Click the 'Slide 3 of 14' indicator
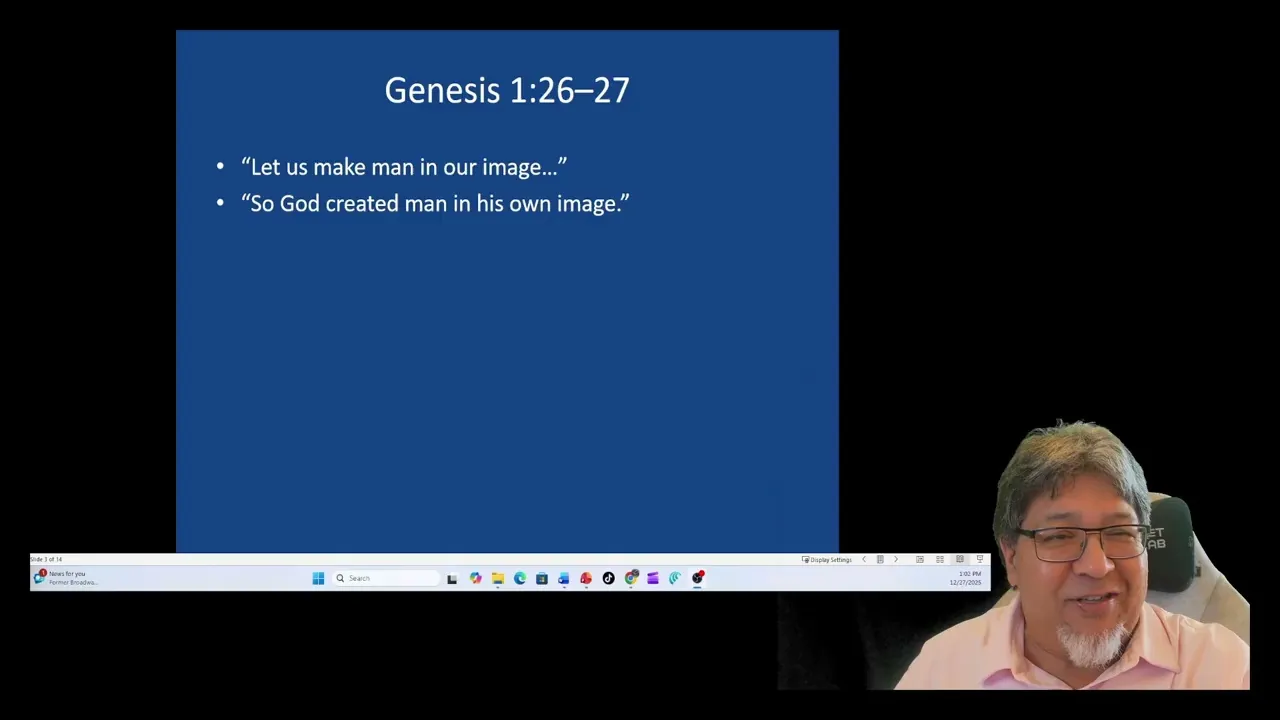 click(46, 559)
